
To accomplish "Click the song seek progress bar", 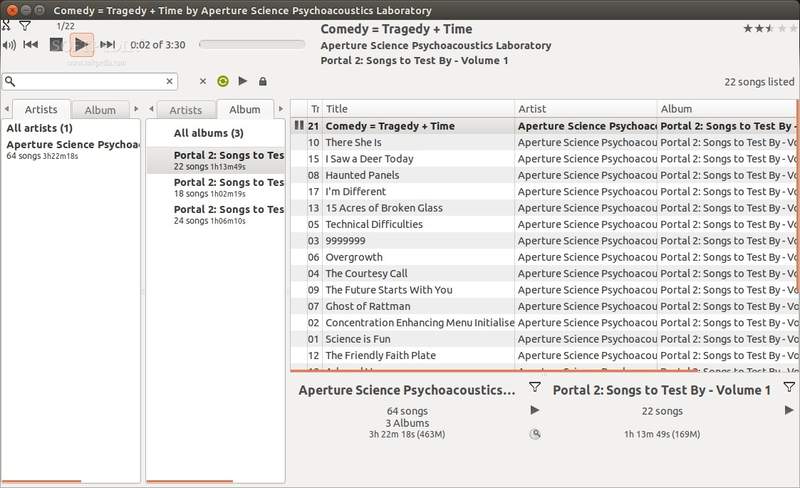I will click(252, 44).
